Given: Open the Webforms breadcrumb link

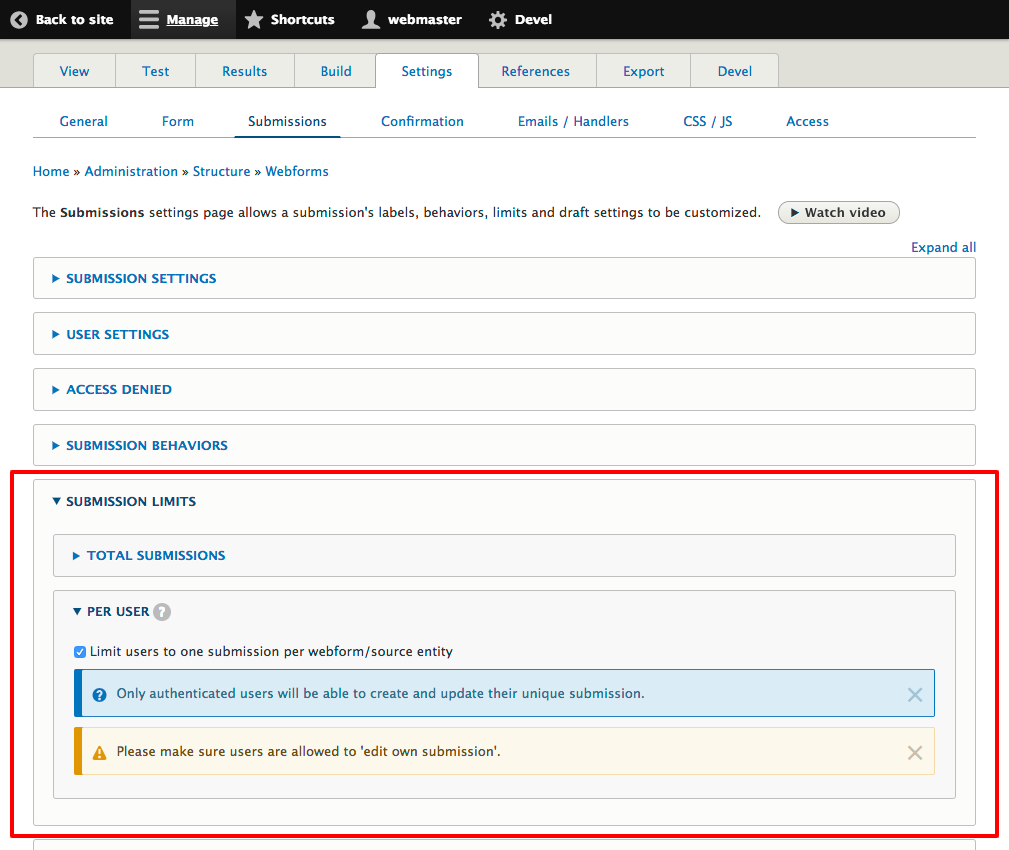Looking at the screenshot, I should (x=296, y=171).
